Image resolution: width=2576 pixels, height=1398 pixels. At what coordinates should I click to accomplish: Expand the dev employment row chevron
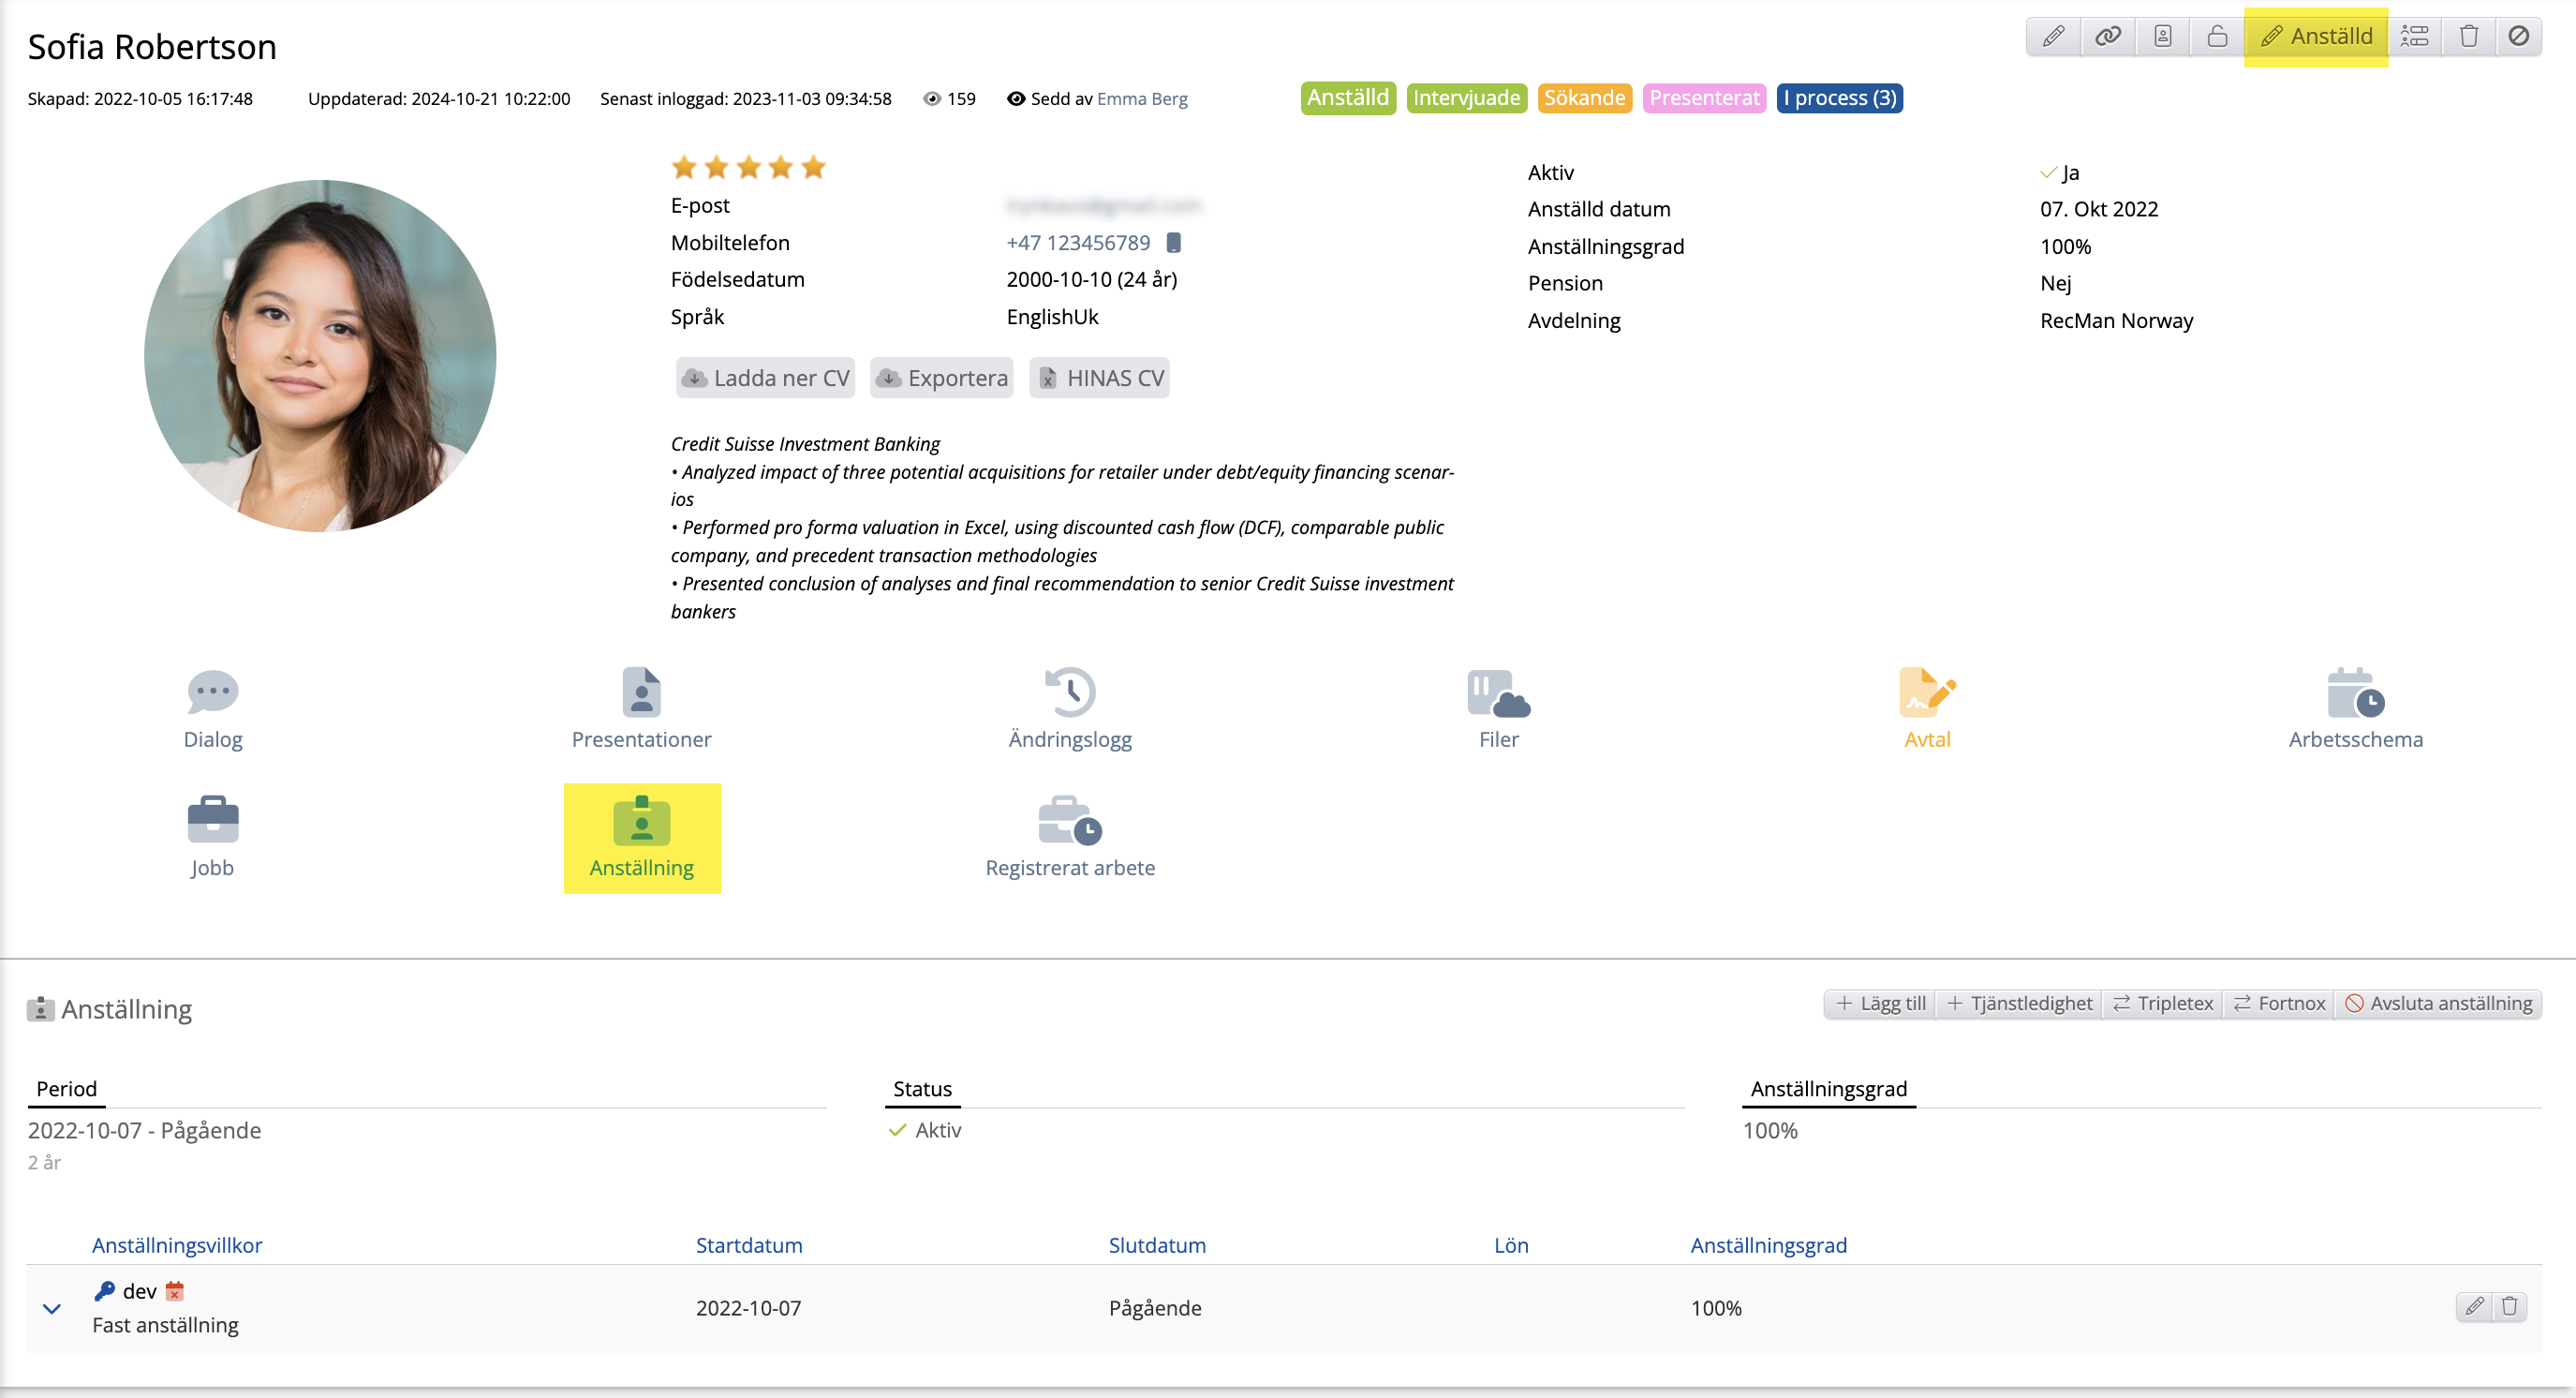52,1308
